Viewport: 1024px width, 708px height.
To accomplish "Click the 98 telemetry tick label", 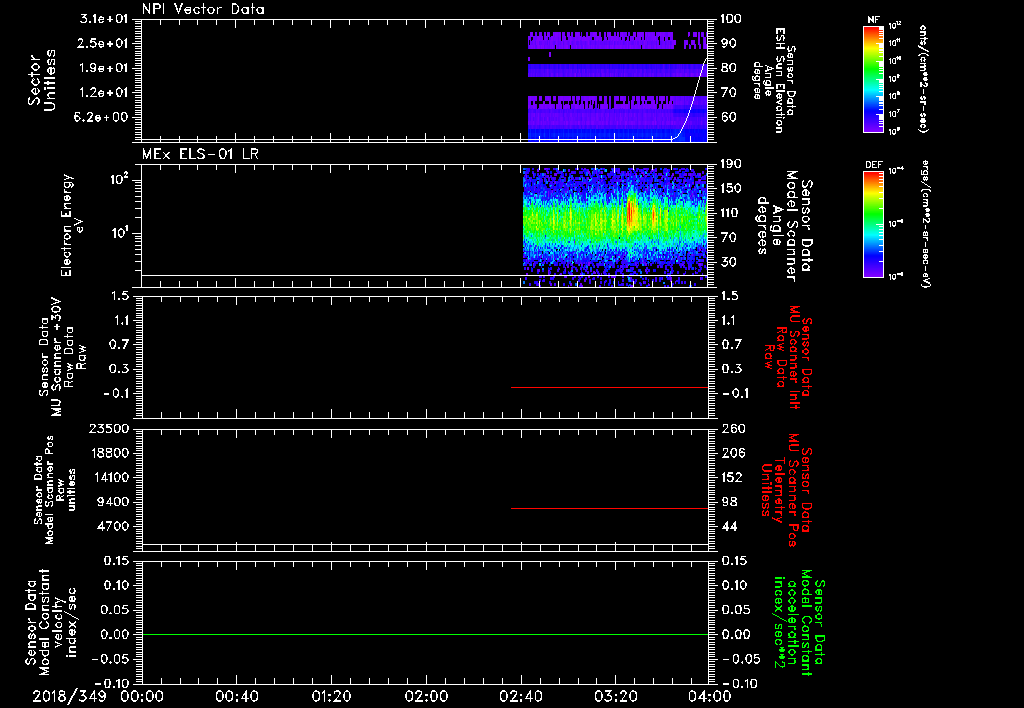I will tap(729, 502).
